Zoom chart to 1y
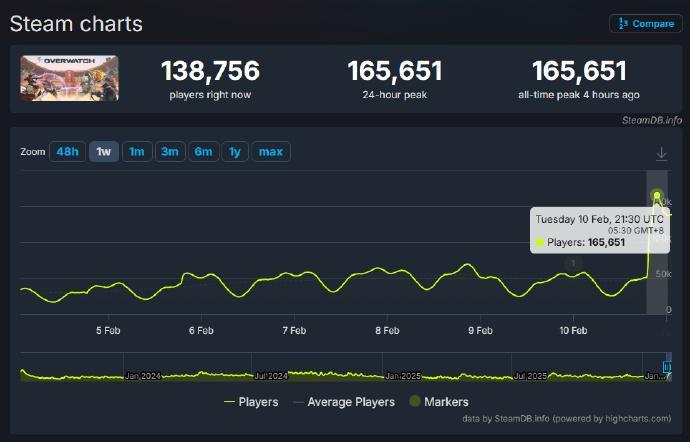 click(x=235, y=152)
